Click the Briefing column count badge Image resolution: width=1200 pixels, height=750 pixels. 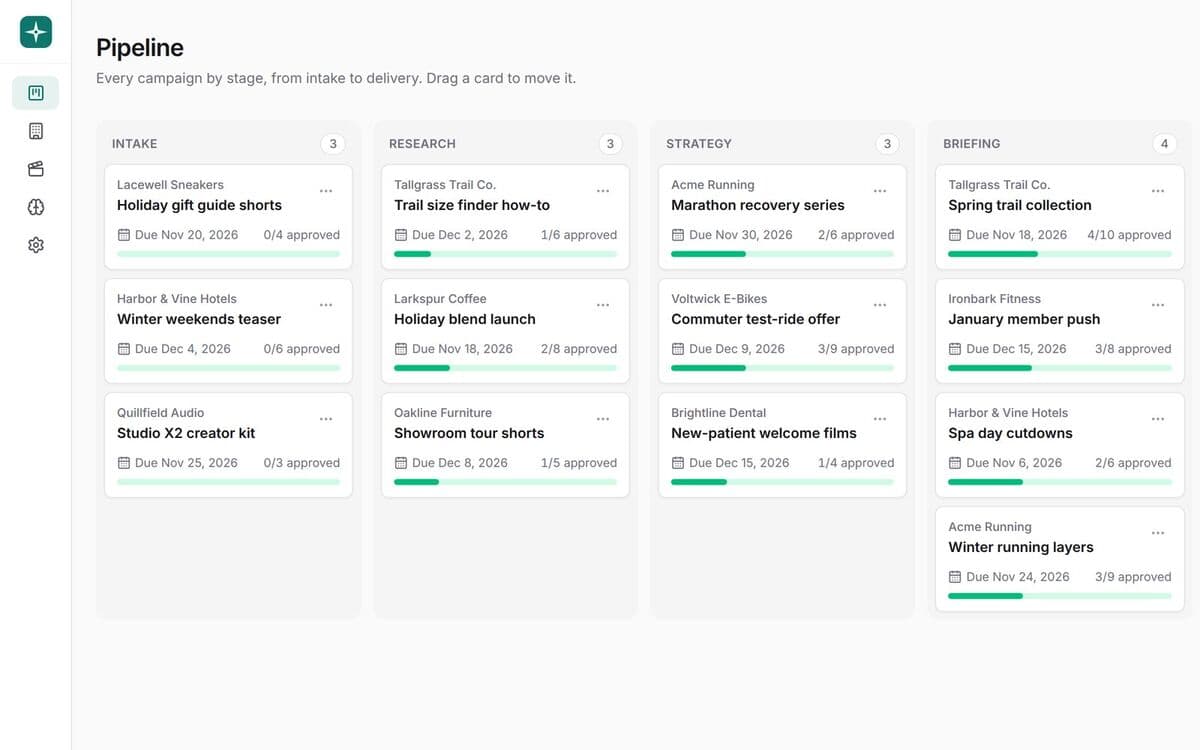click(1164, 144)
